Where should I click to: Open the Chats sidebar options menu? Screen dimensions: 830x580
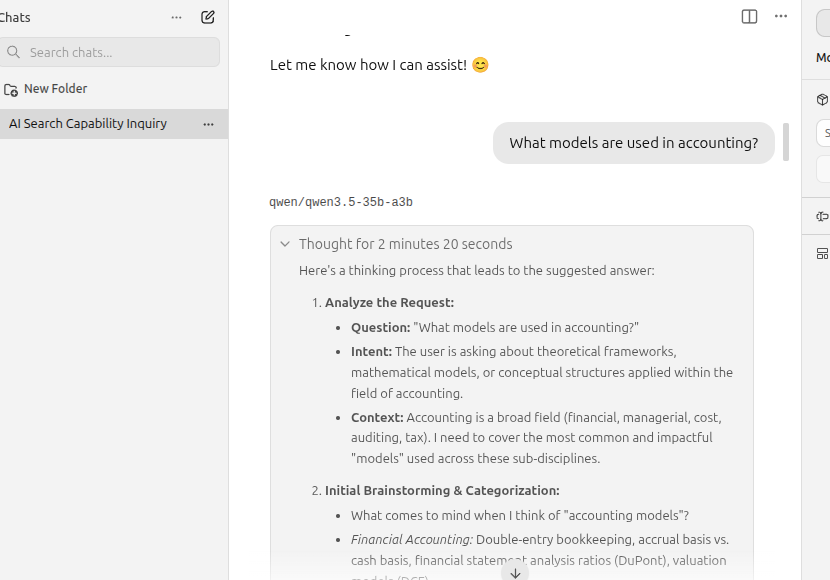[177, 17]
